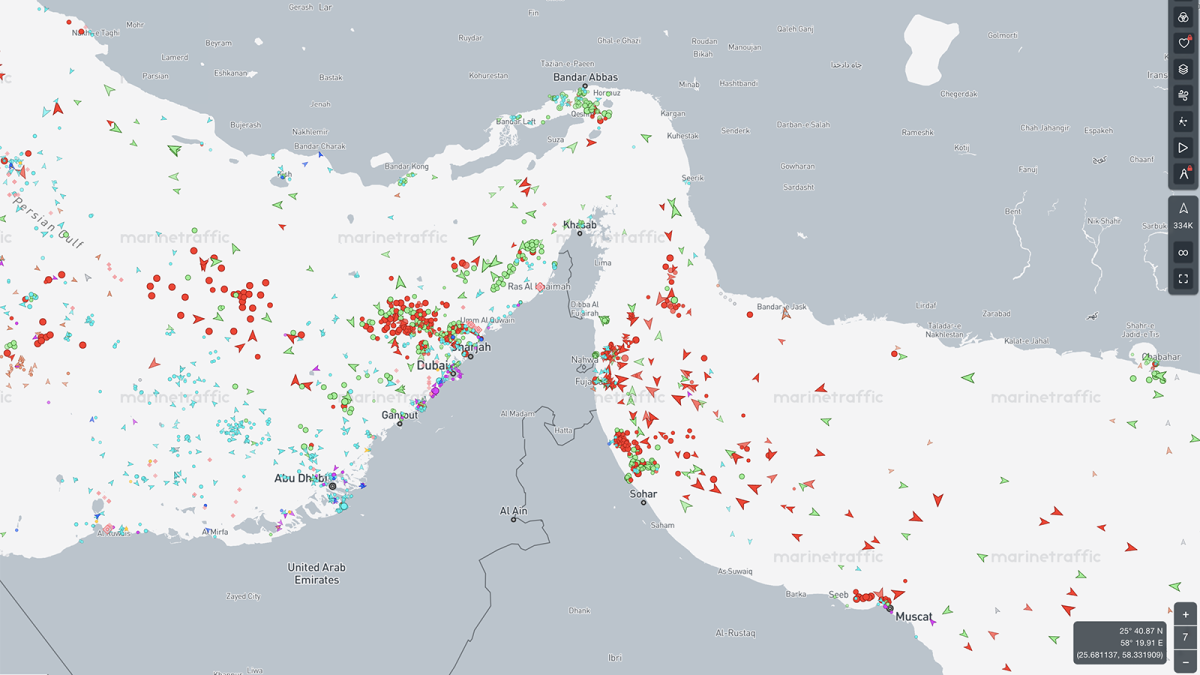The image size is (1200, 675).
Task: Open My Fleets heart icon
Action: [x=1183, y=43]
